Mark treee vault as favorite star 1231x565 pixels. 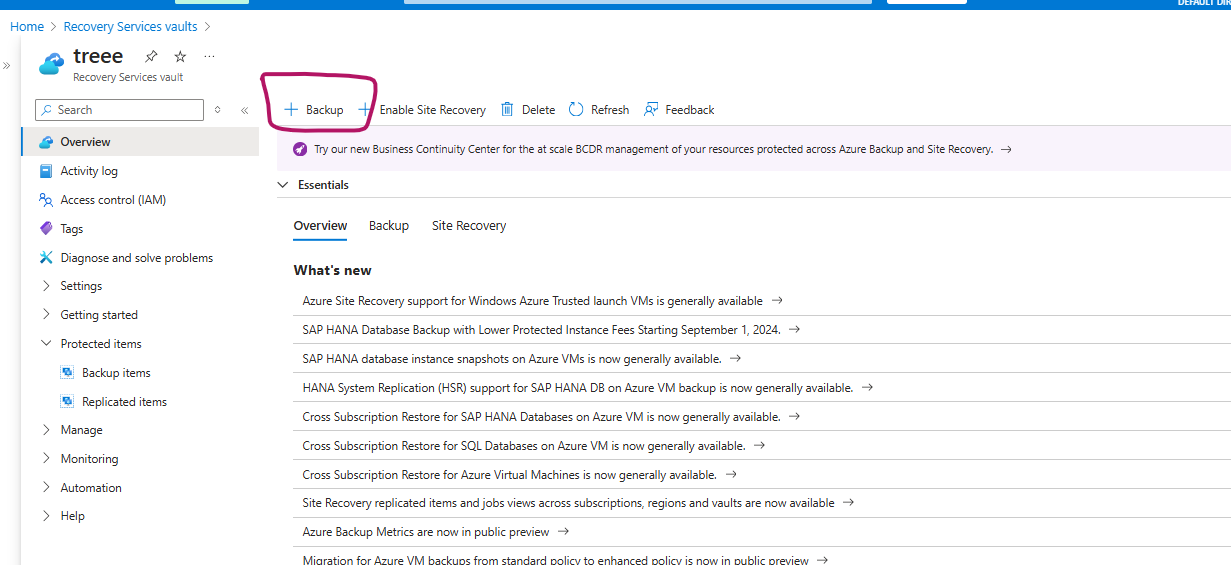(180, 56)
